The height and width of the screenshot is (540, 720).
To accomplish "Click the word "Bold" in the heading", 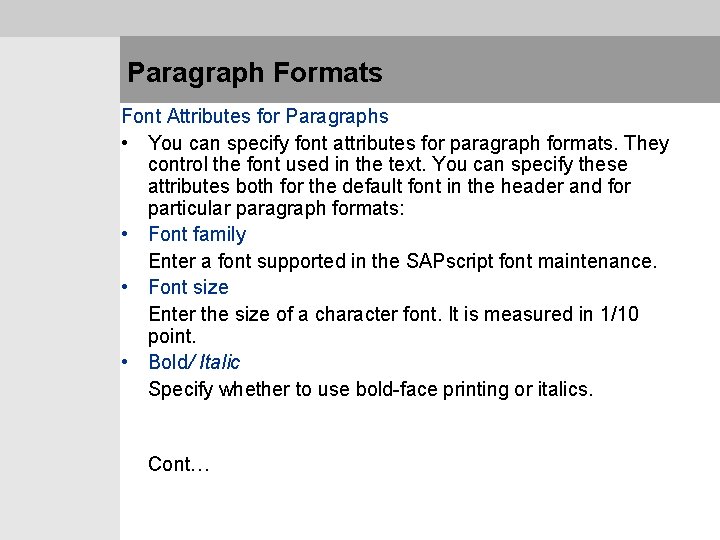I will click(168, 362).
